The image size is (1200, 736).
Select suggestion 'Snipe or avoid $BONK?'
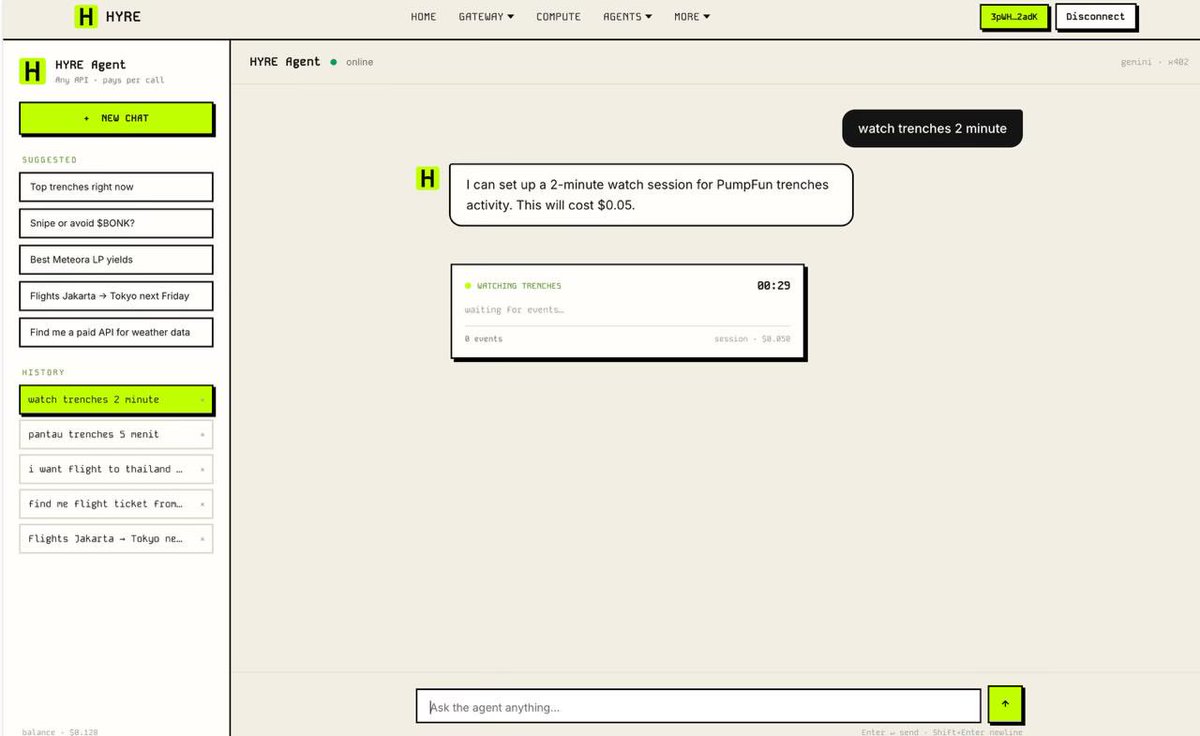(116, 223)
